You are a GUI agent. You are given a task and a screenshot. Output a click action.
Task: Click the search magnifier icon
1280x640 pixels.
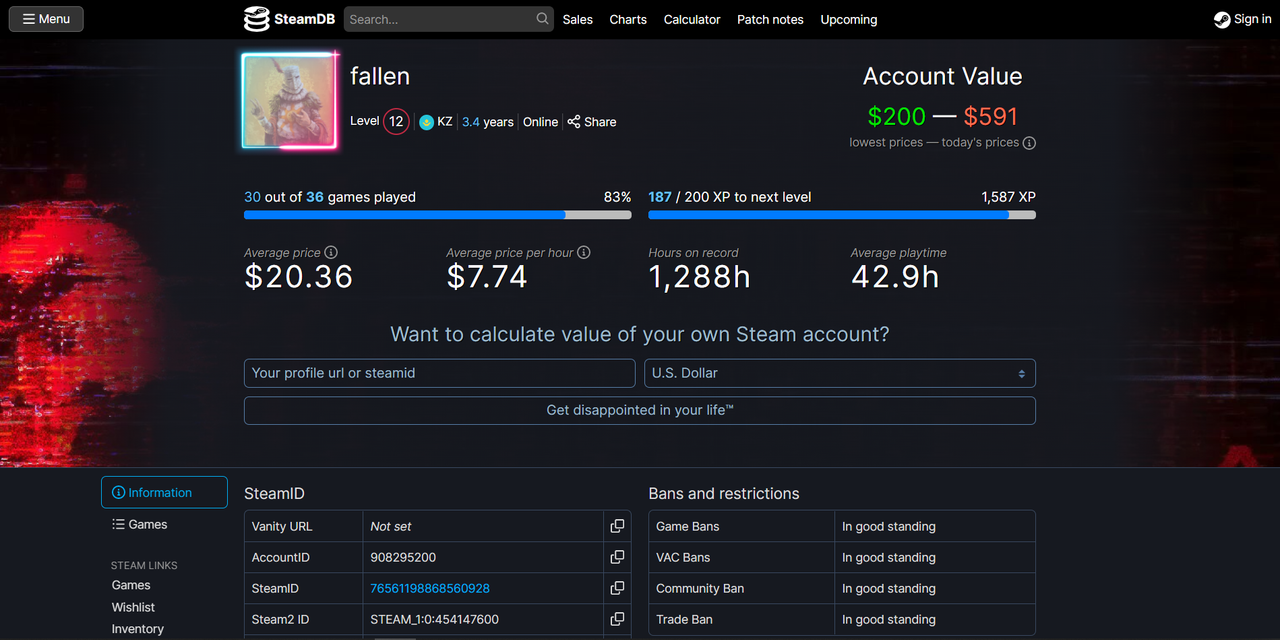tap(542, 19)
